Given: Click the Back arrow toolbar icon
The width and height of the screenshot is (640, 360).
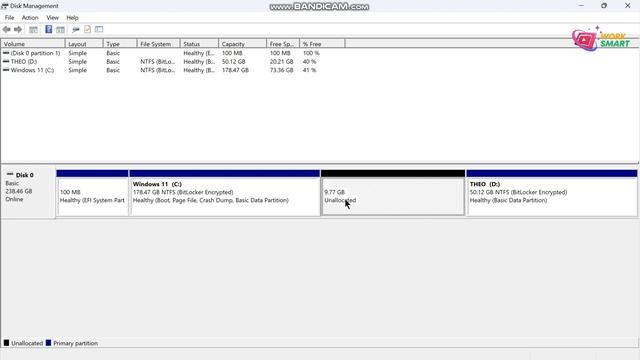Looking at the screenshot, I should (x=7, y=29).
